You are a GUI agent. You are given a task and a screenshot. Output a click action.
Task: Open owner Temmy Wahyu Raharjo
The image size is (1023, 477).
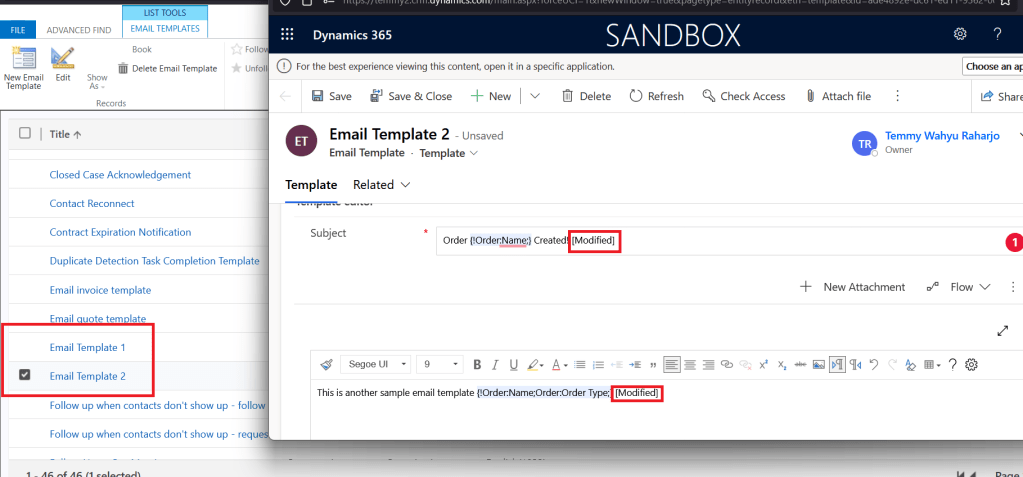click(942, 136)
